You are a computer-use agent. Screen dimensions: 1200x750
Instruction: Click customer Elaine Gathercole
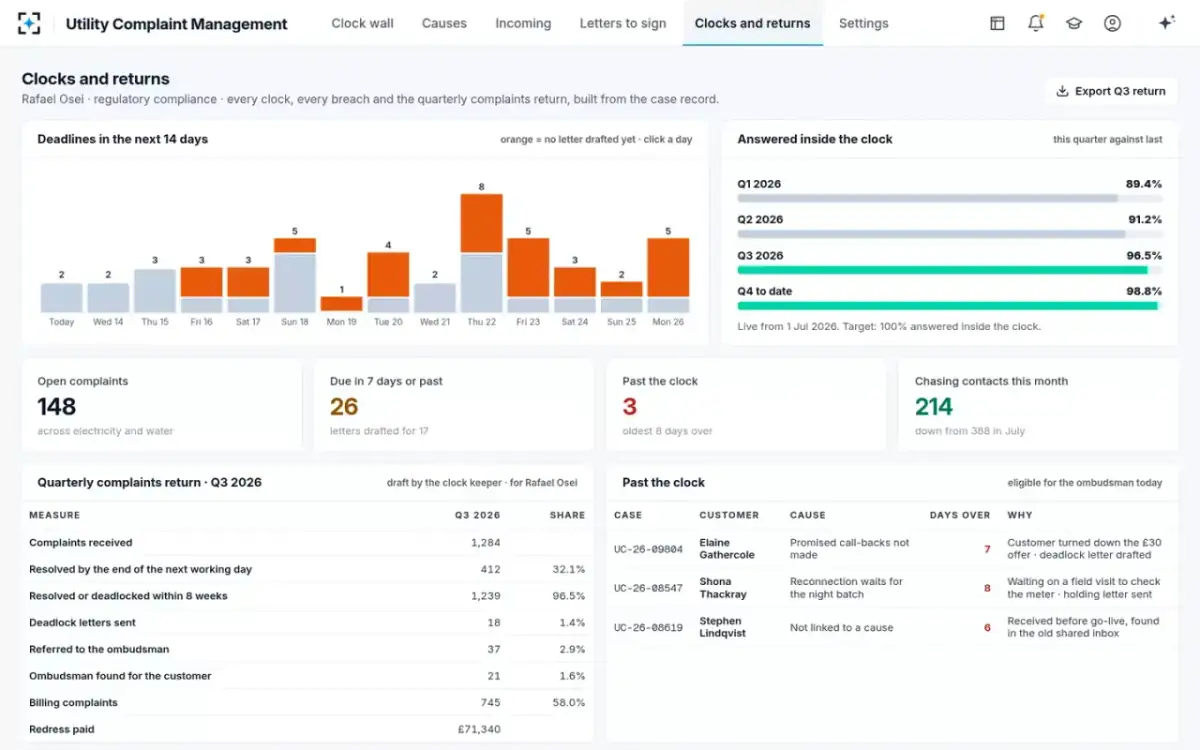727,549
